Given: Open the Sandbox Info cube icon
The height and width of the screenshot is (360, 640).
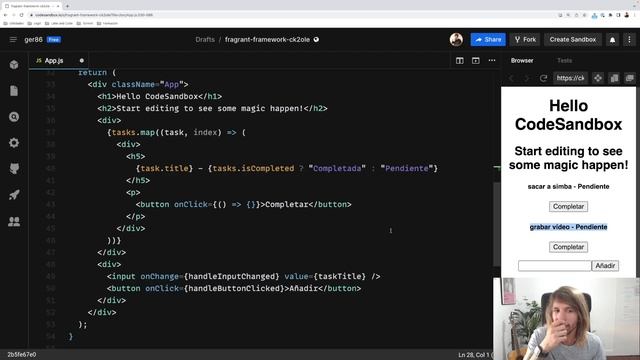Looking at the screenshot, I should coord(14,64).
